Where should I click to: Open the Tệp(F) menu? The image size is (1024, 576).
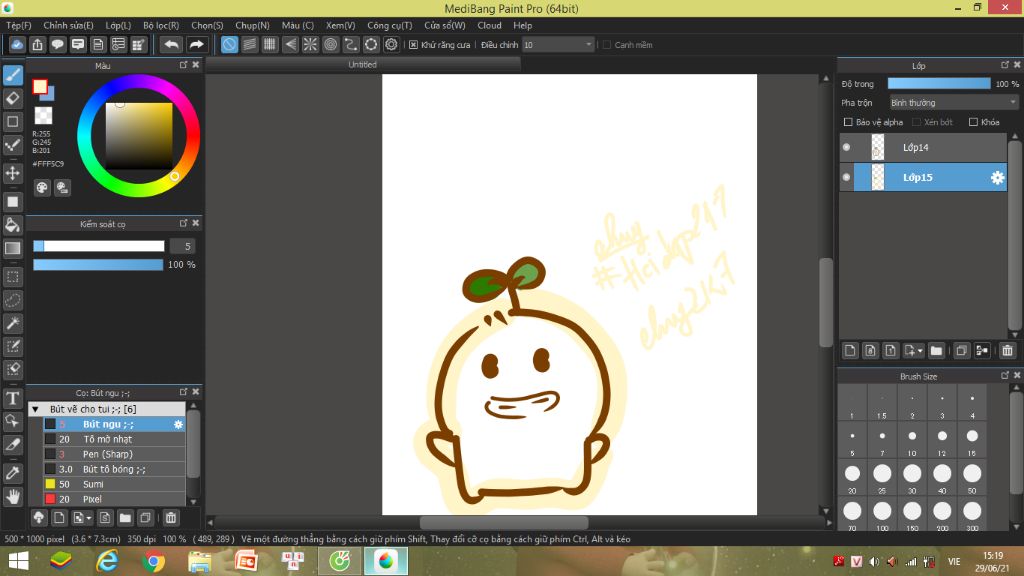point(19,25)
